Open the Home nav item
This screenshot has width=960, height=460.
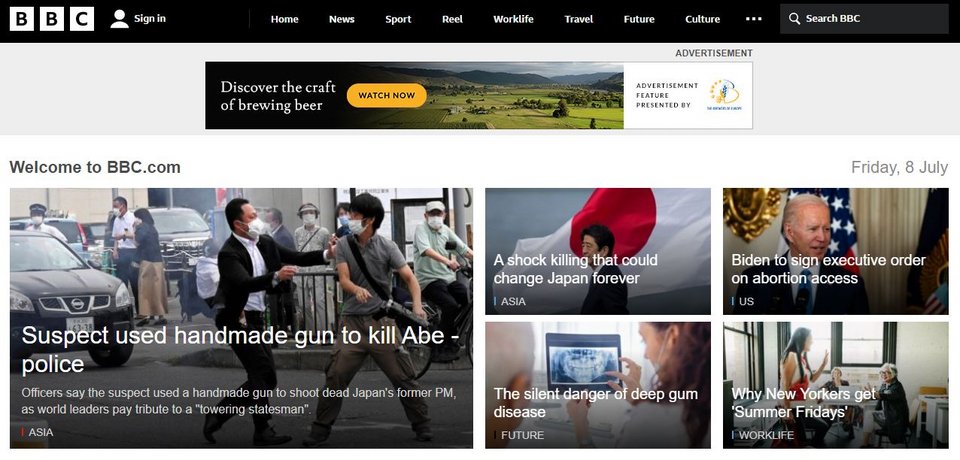(285, 19)
